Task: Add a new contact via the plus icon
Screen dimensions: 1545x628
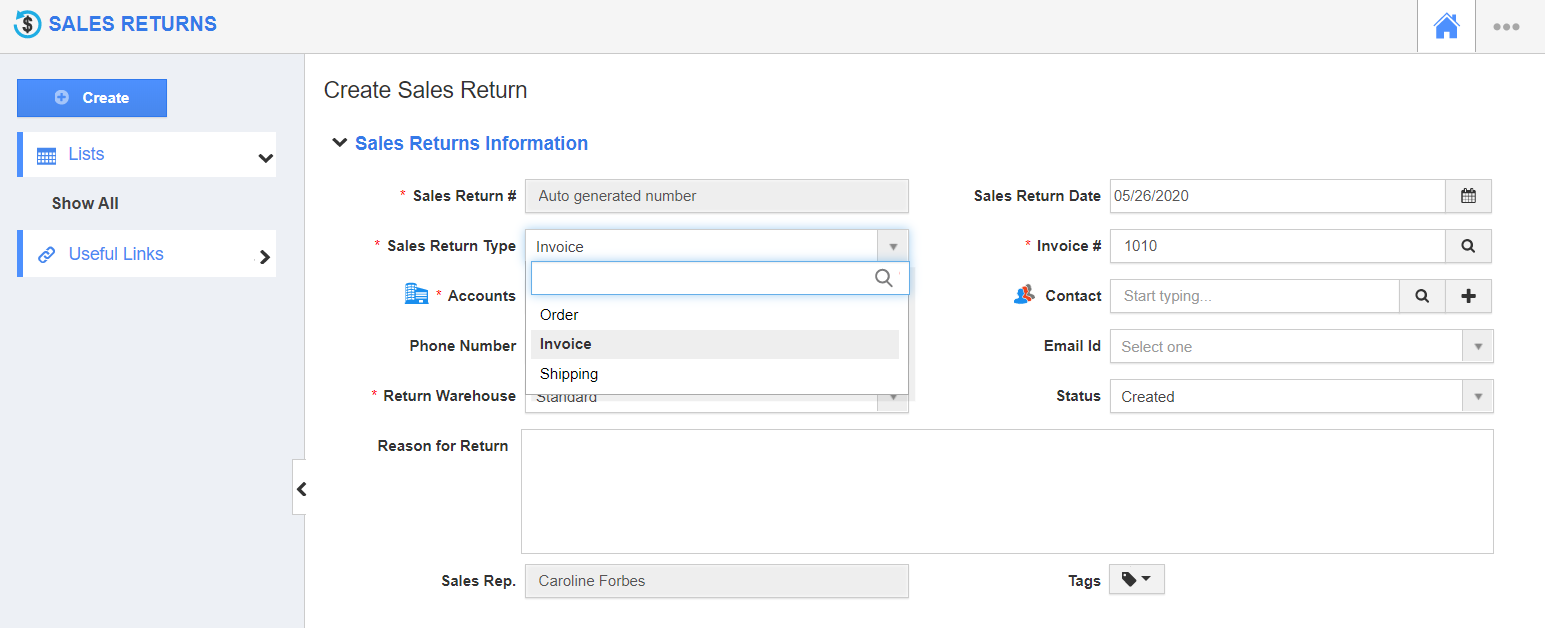Action: 1468,296
